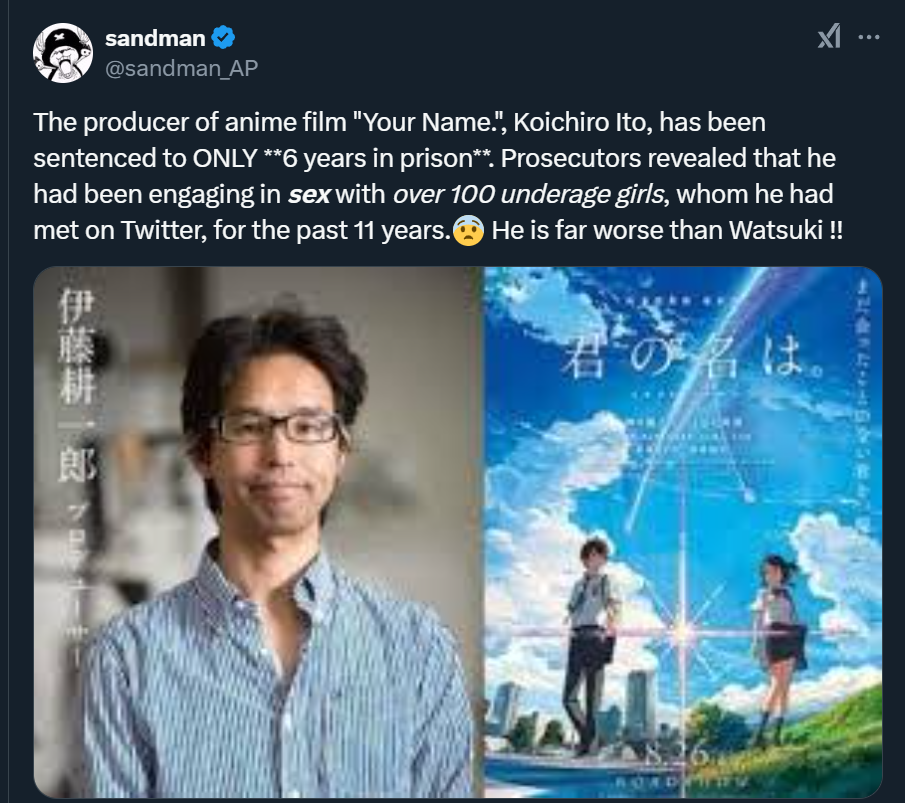
Task: Click the boy character on the poster
Action: [592, 645]
